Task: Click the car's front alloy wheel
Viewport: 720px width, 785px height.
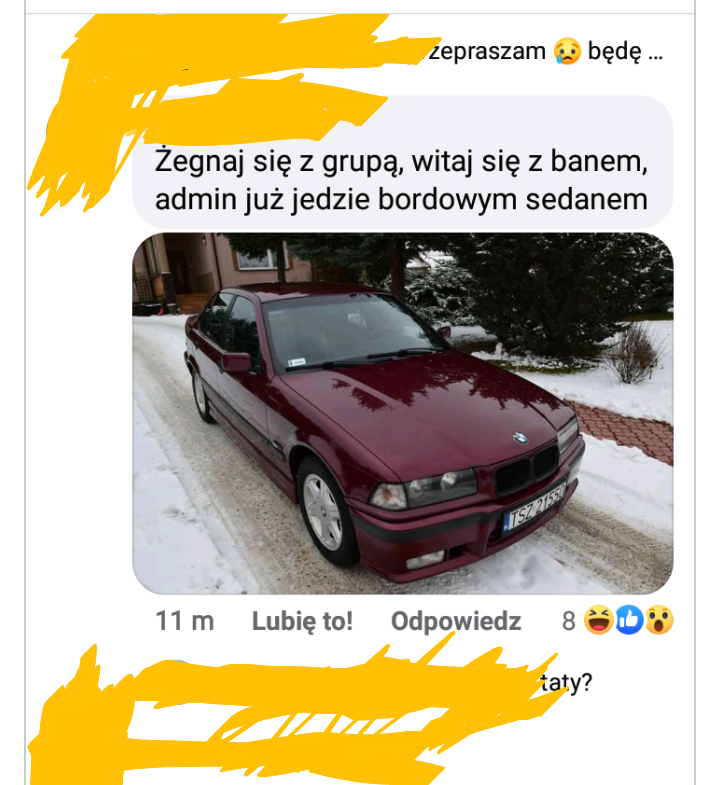Action: click(324, 512)
